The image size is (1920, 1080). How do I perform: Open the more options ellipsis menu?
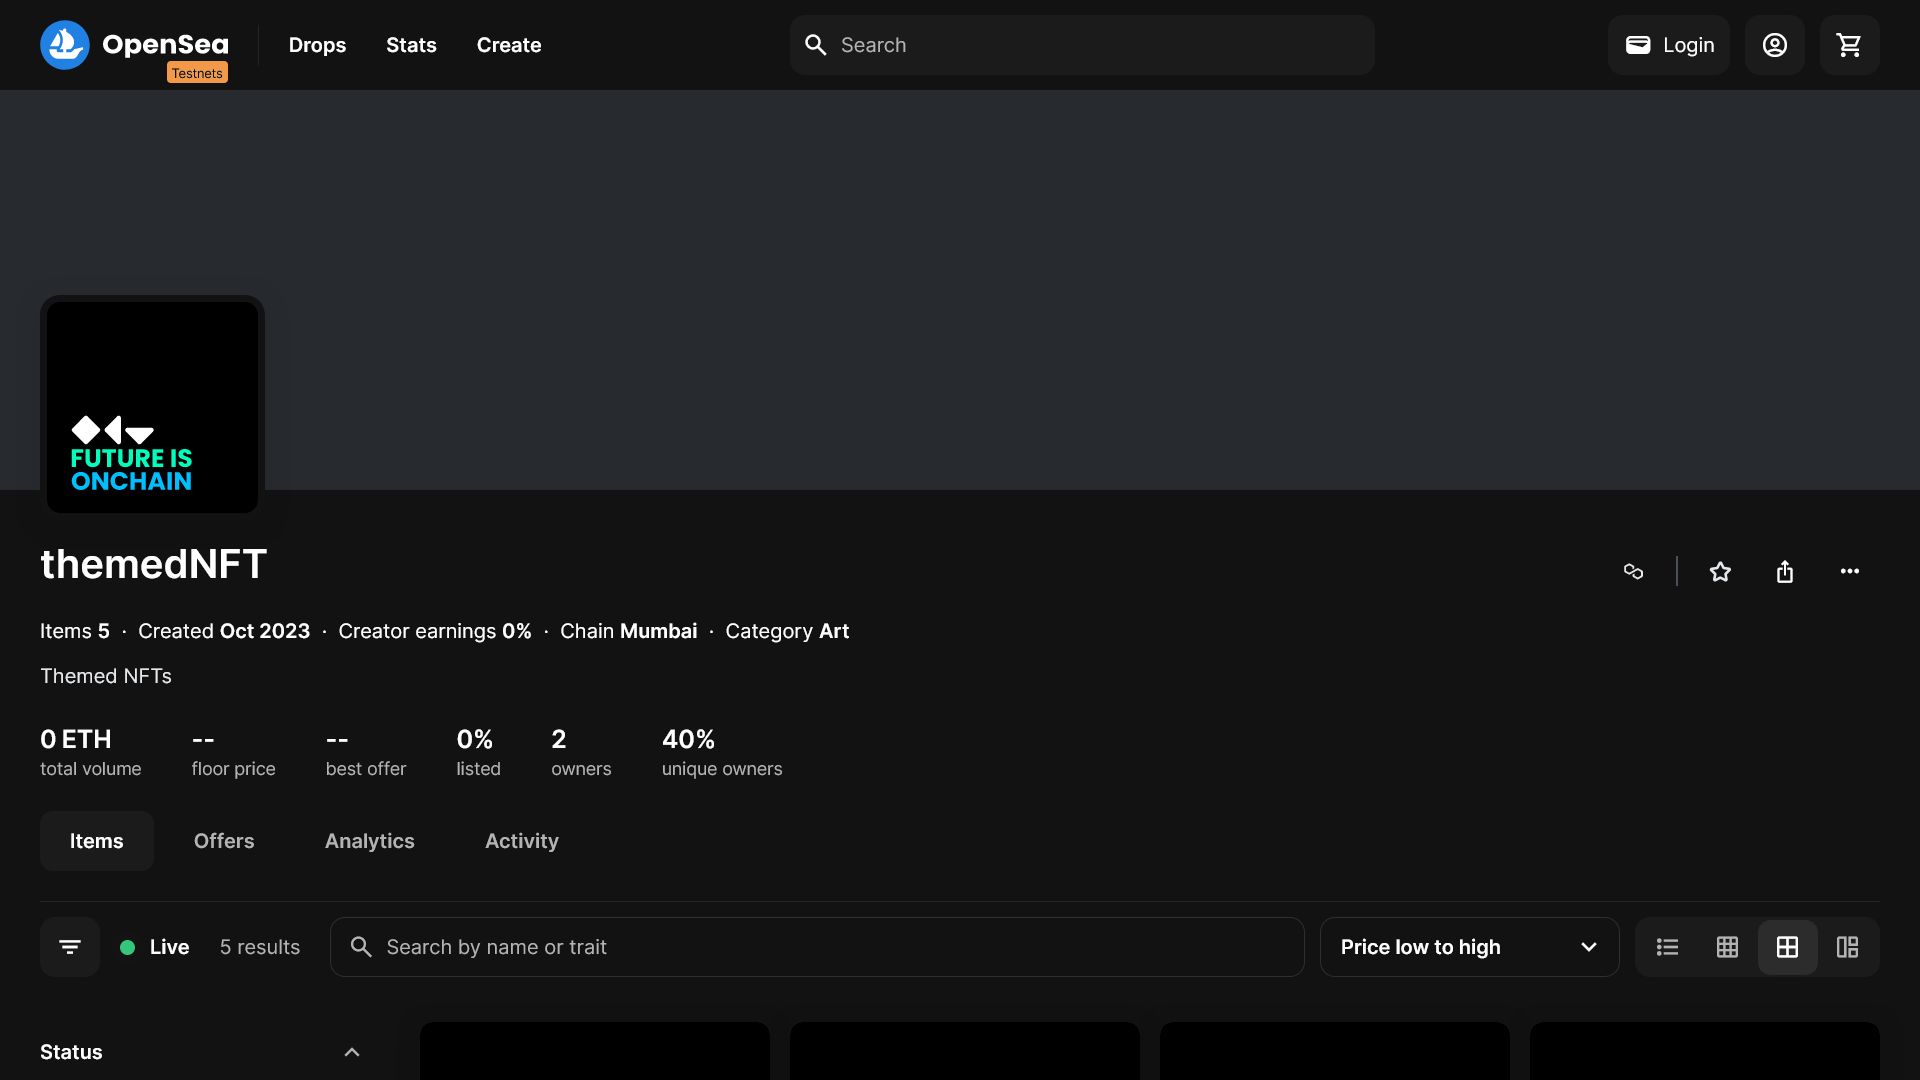(x=1850, y=571)
